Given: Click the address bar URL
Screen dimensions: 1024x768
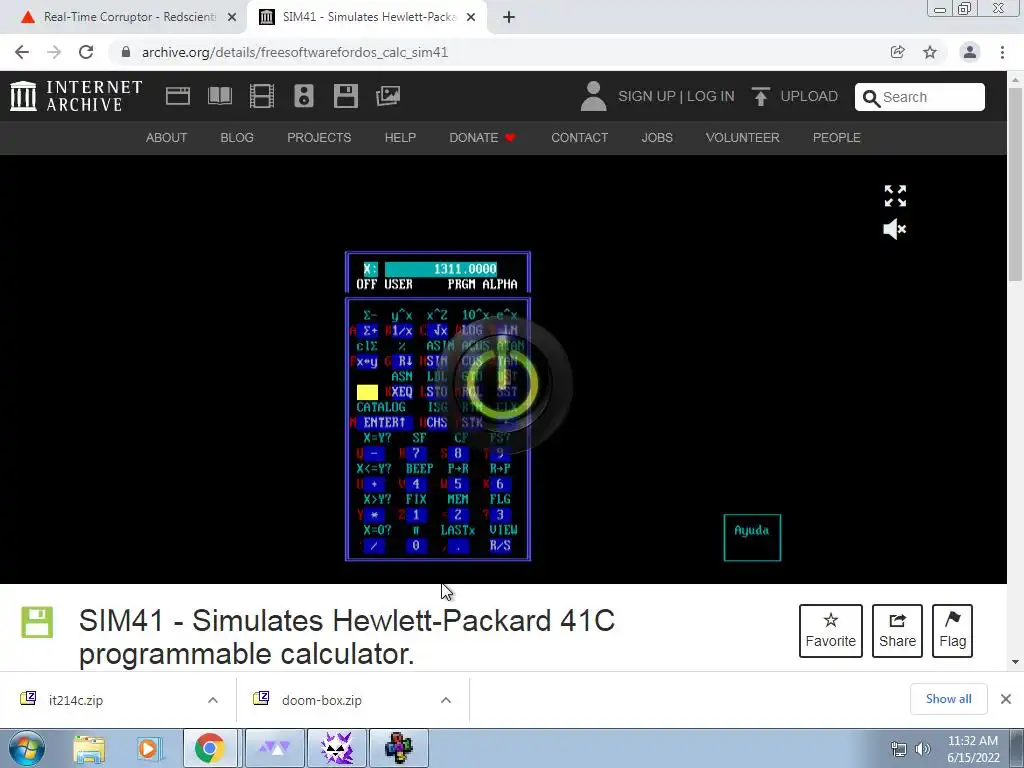Looking at the screenshot, I should pyautogui.click(x=295, y=52).
